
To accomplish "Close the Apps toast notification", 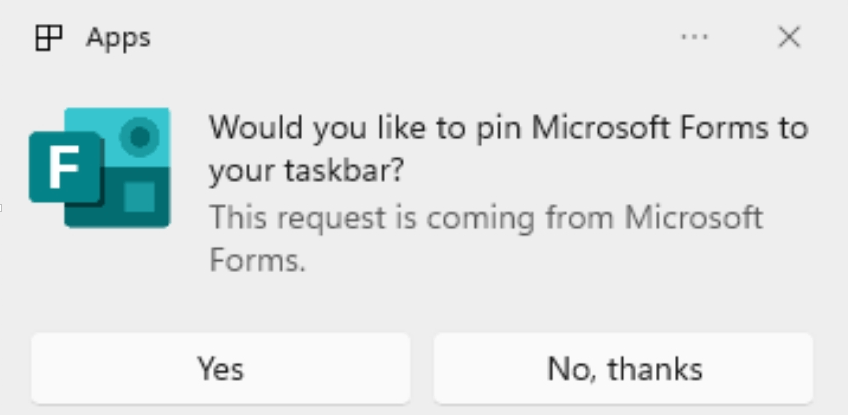I will point(789,37).
